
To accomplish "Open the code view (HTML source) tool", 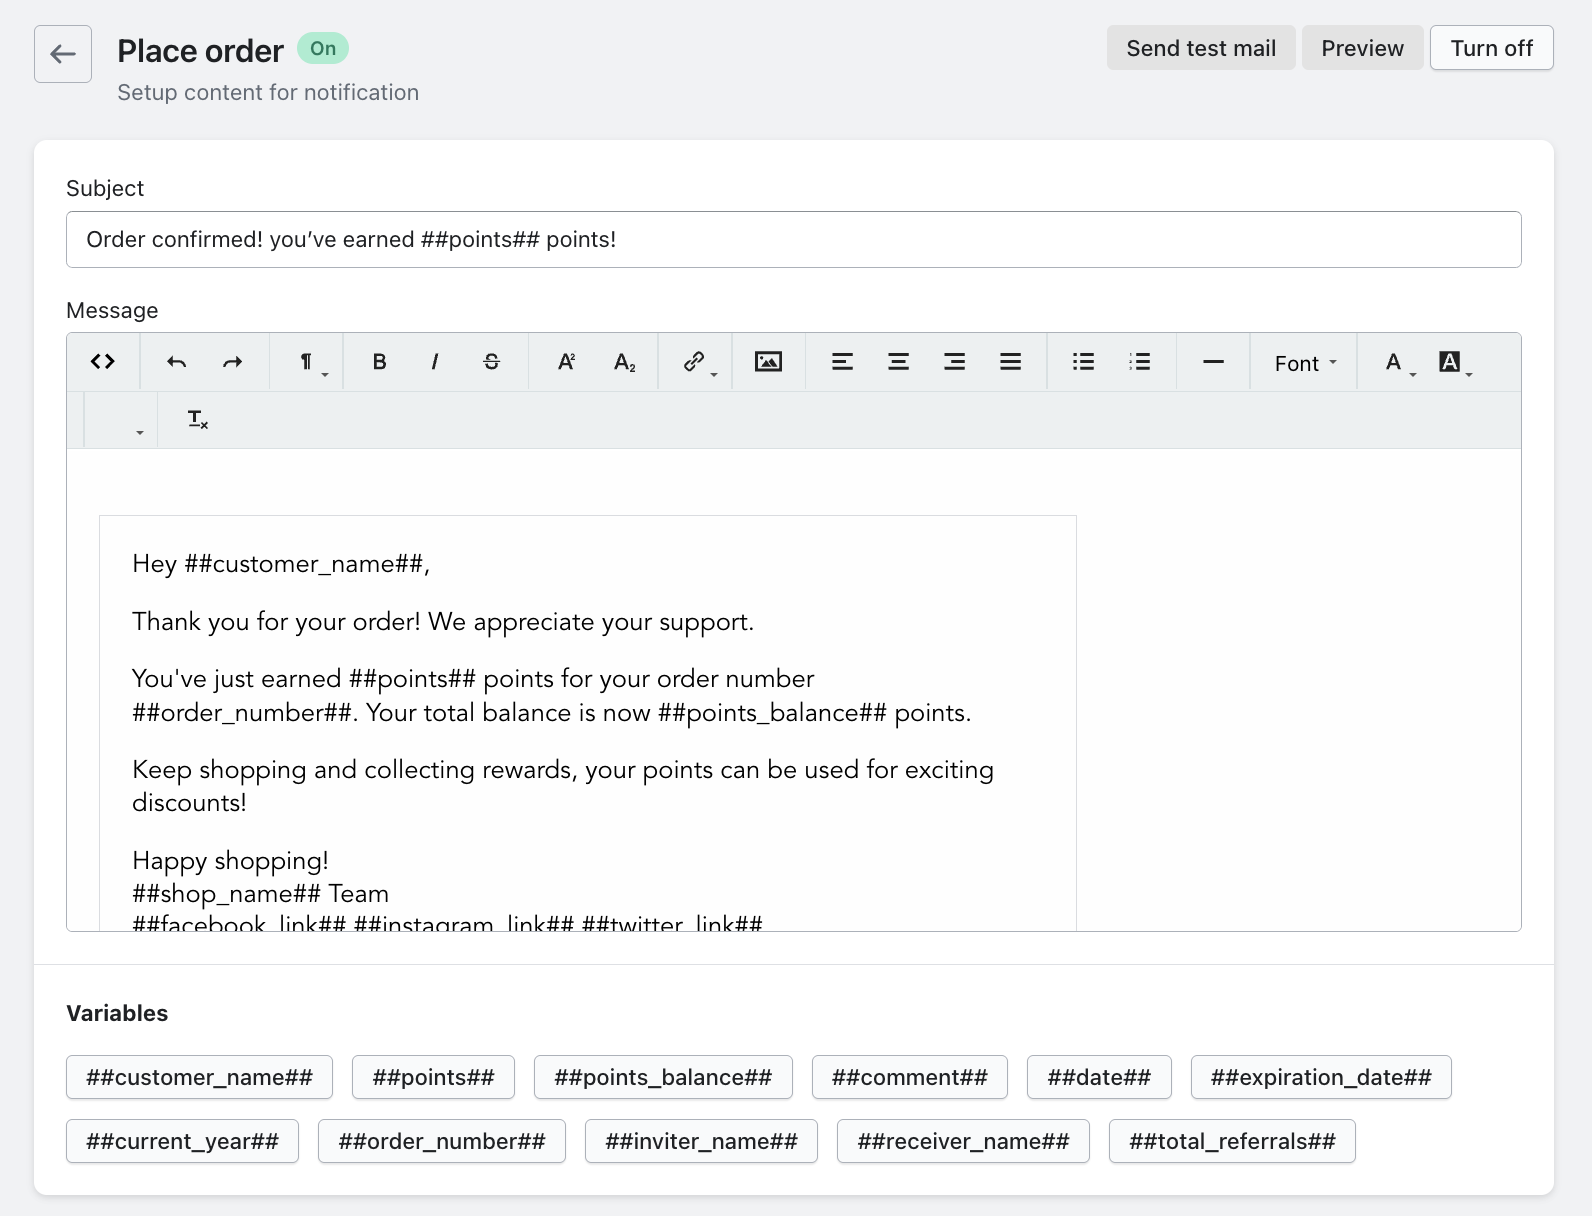I will click(103, 362).
